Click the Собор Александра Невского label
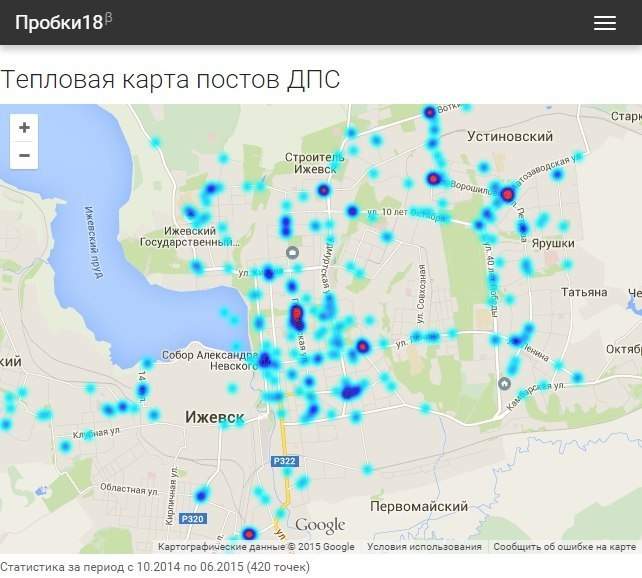This screenshot has width=642, height=578. pos(210,360)
